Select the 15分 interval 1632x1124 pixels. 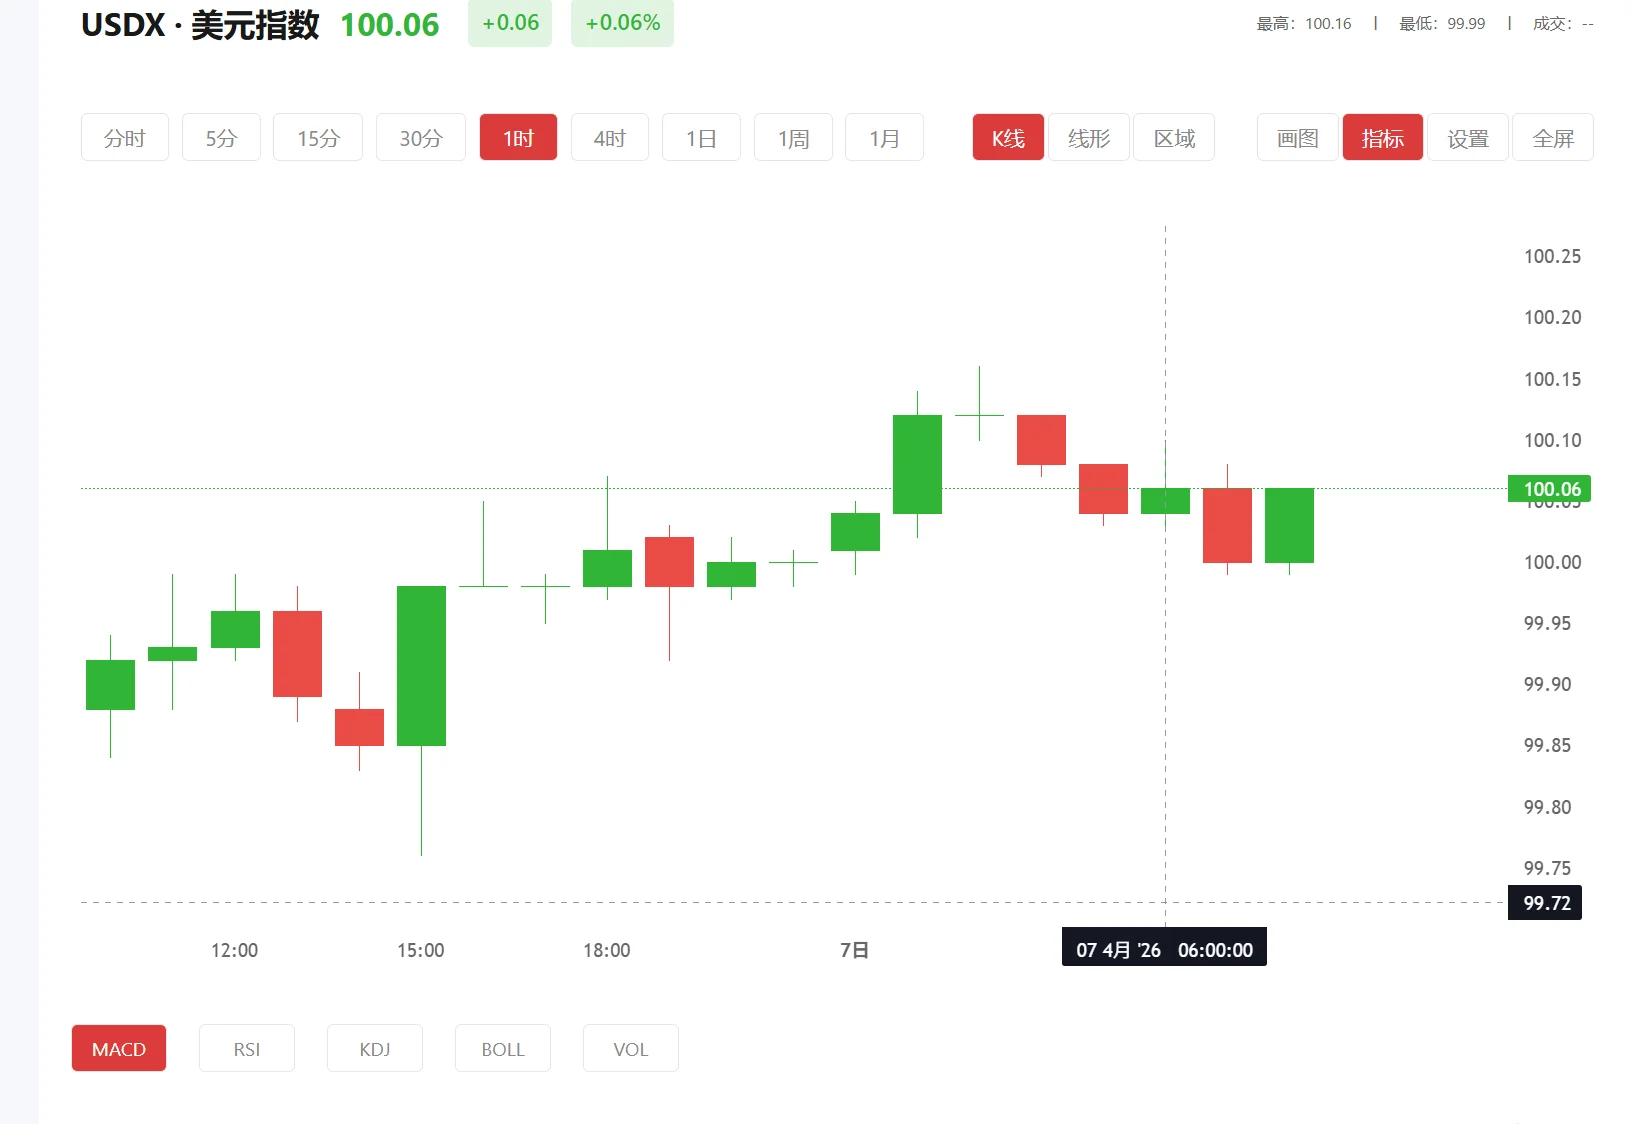(x=318, y=138)
